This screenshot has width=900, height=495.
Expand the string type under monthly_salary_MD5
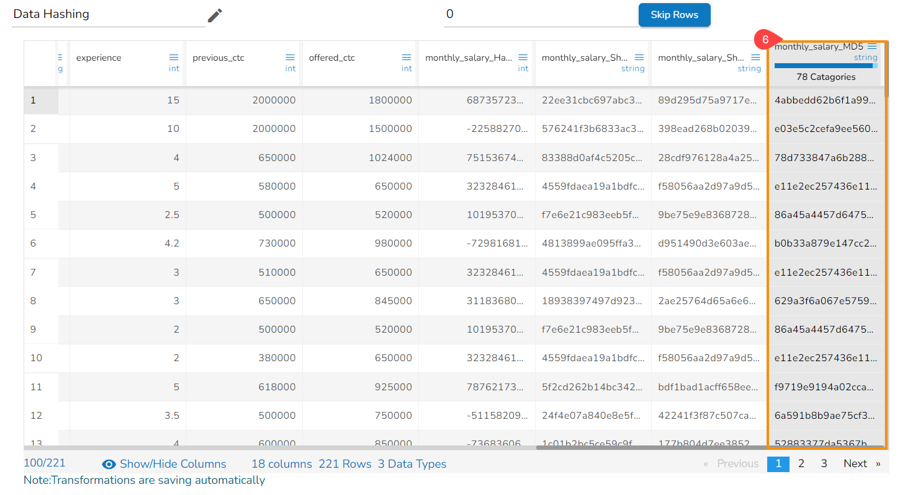point(865,58)
